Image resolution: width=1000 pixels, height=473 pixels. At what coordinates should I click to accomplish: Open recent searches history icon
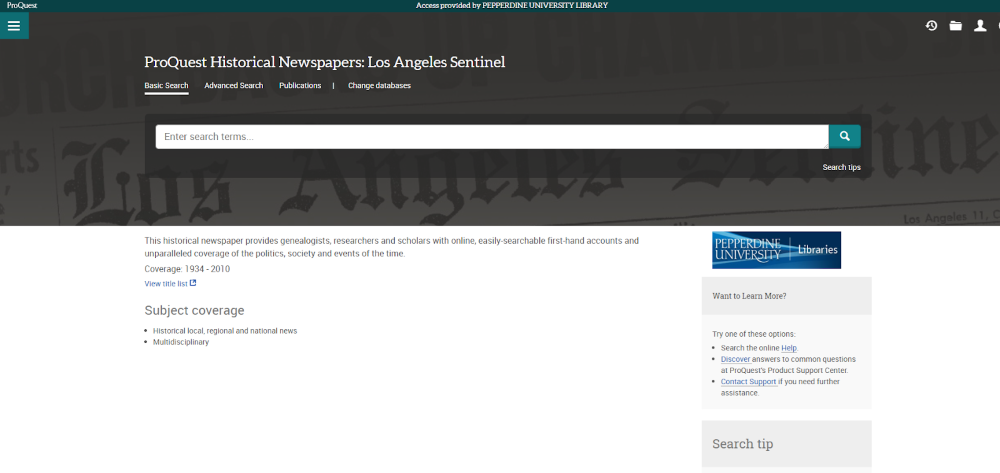931,25
